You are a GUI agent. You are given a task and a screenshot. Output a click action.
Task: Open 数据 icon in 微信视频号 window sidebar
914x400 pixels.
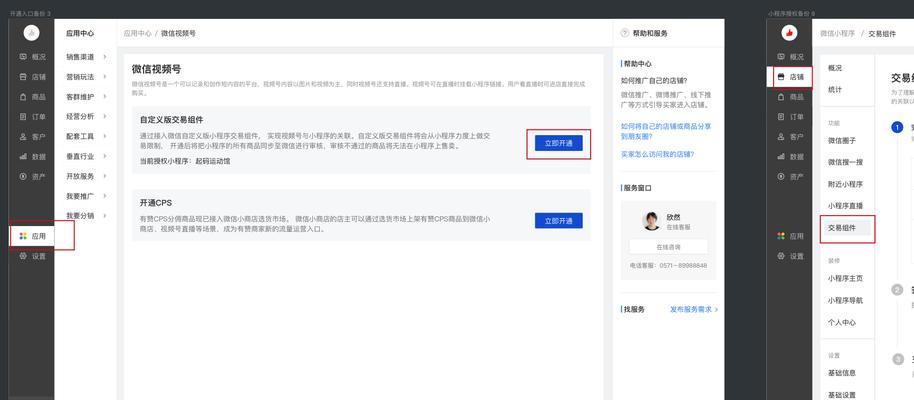pos(23,156)
